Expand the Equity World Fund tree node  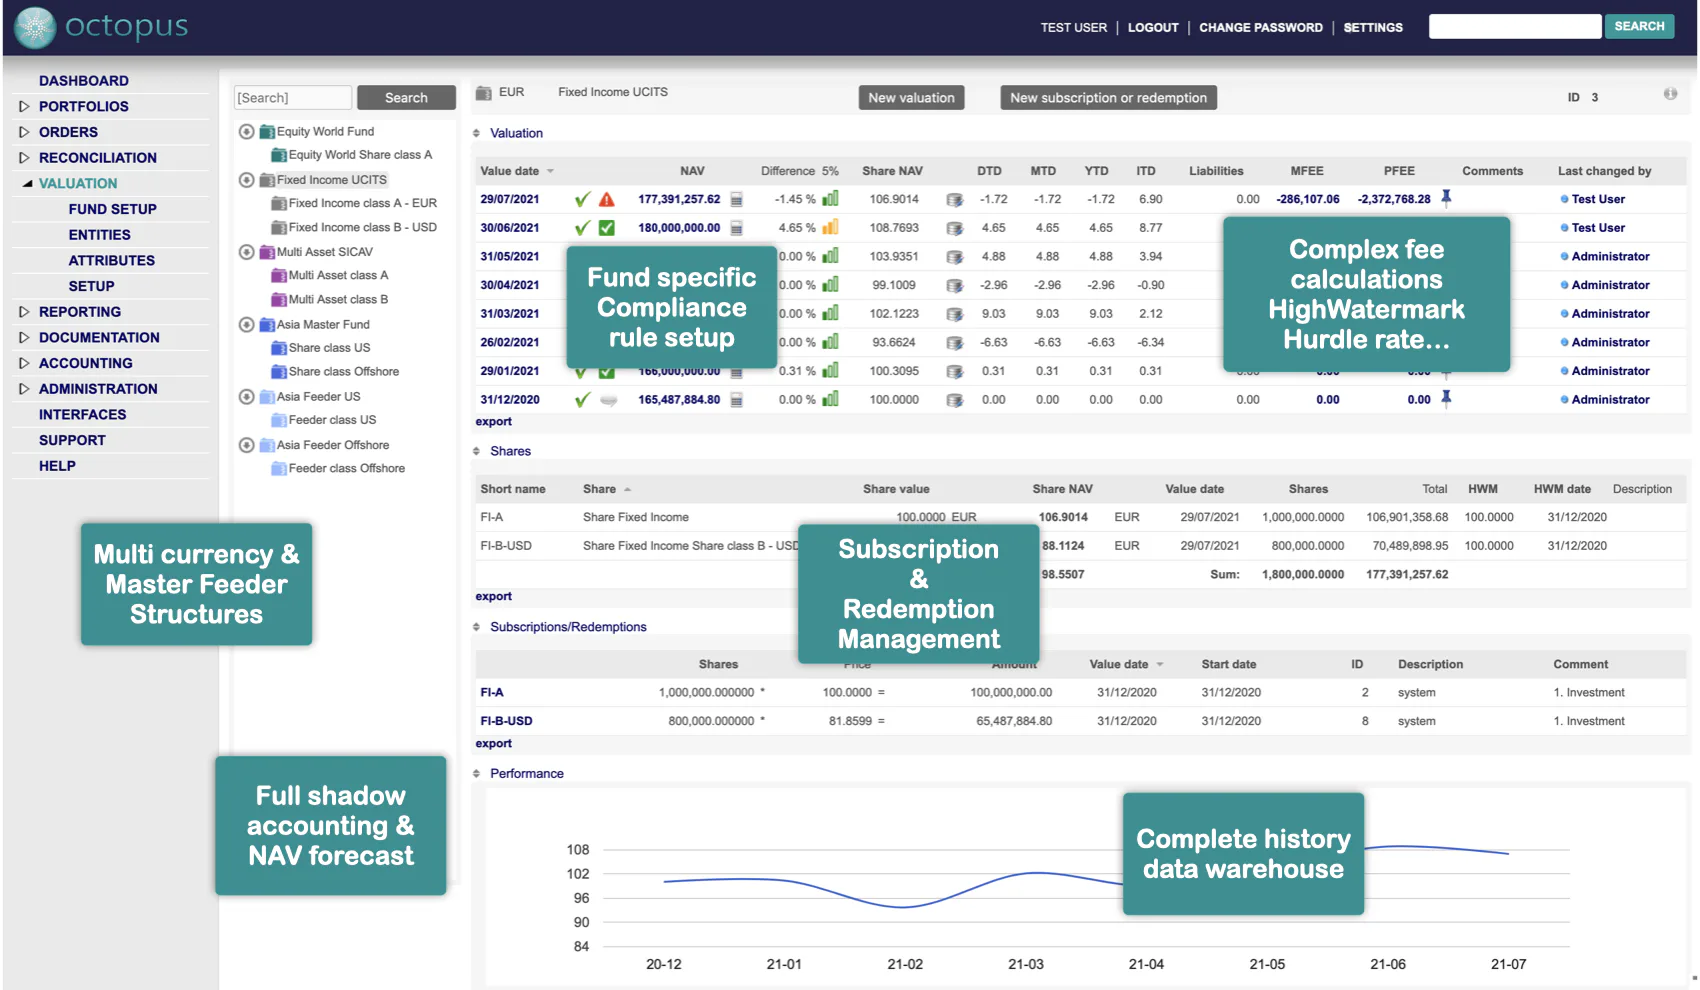(246, 131)
